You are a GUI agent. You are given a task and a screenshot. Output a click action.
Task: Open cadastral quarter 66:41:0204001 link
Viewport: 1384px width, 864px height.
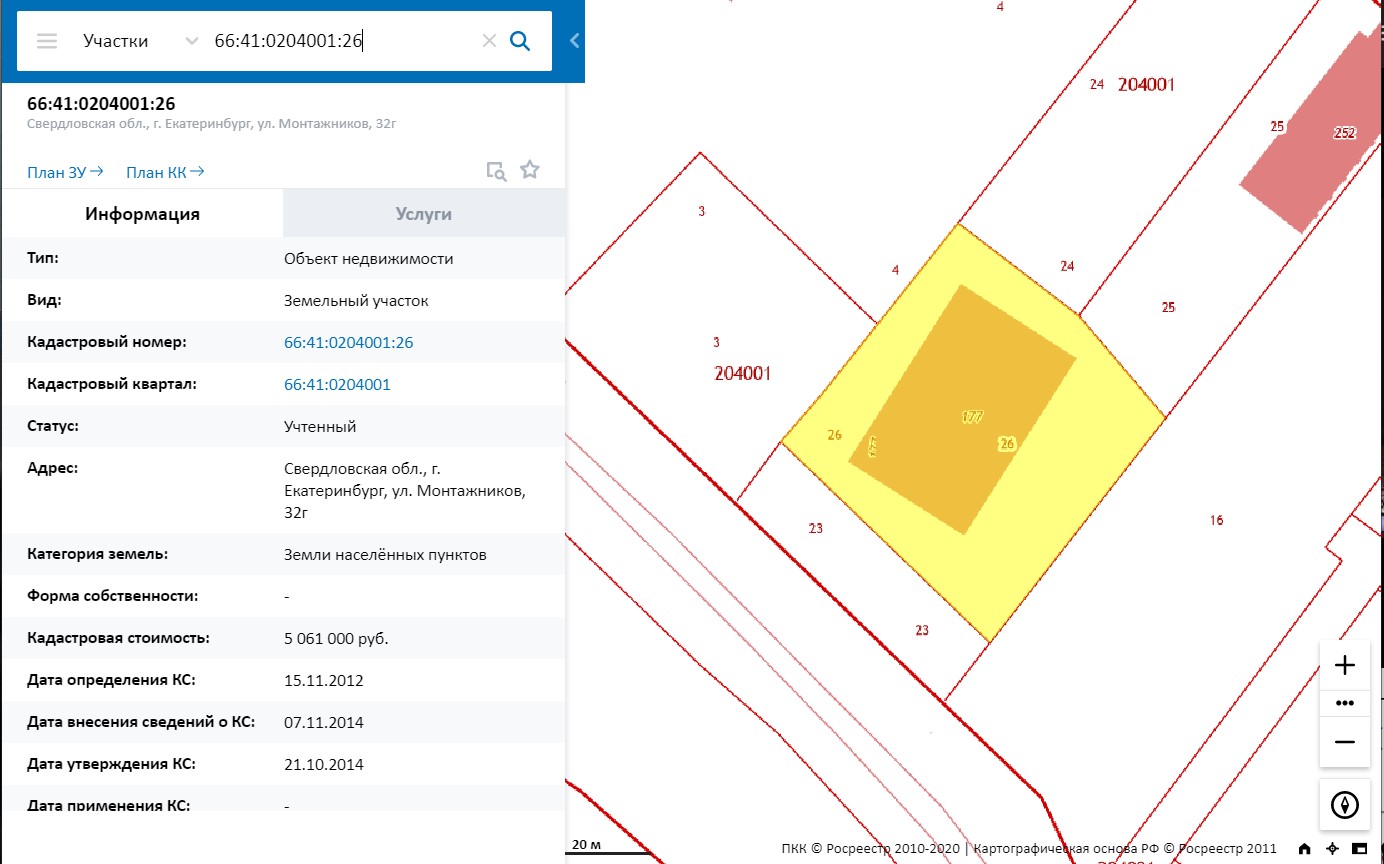tap(337, 385)
